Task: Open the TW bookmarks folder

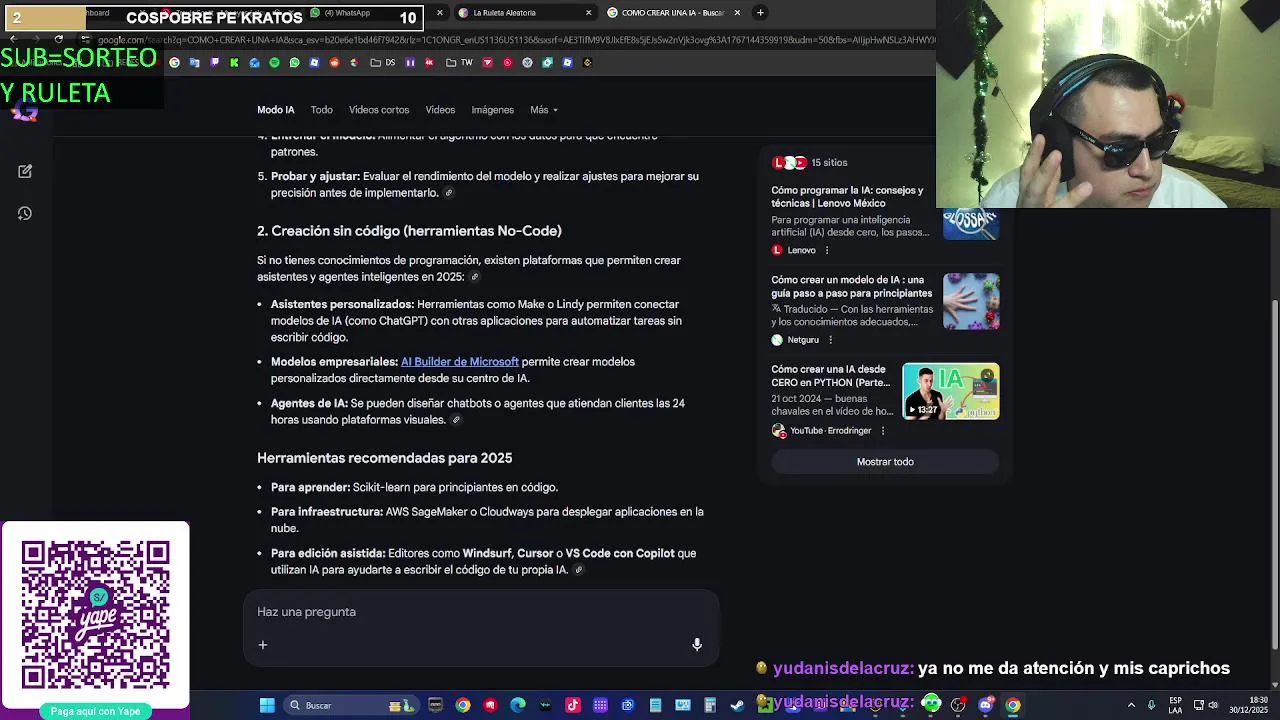Action: tap(459, 62)
